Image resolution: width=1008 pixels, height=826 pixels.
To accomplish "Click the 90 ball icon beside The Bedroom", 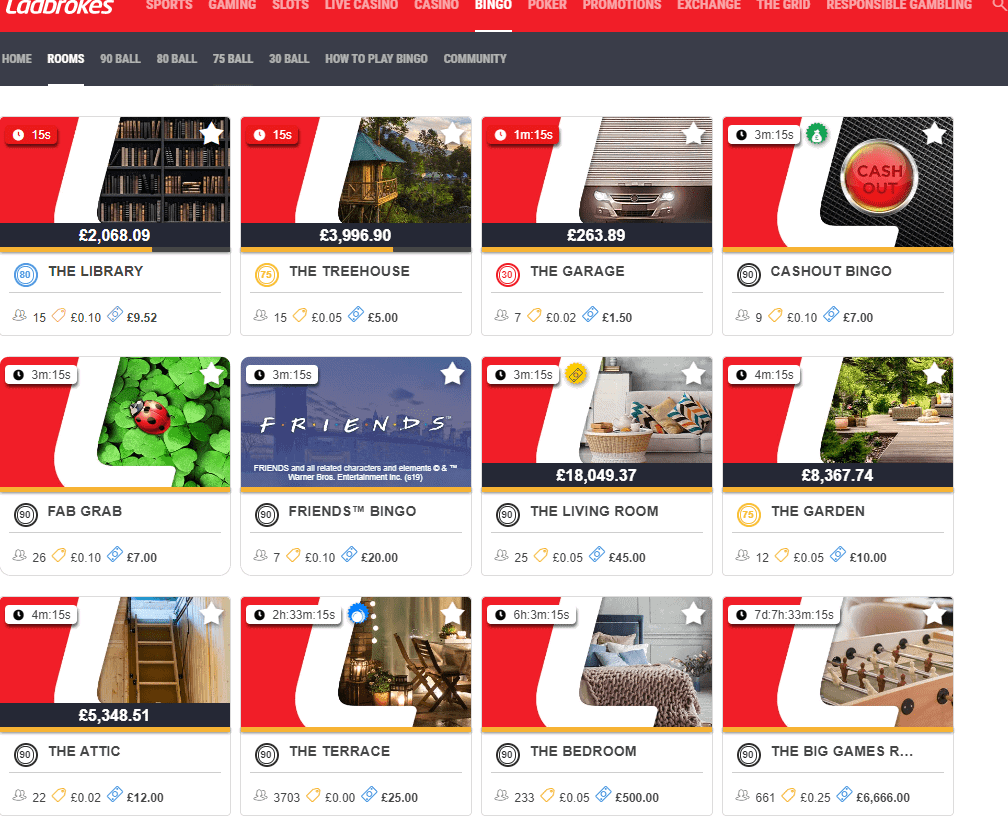I will pyautogui.click(x=507, y=754).
